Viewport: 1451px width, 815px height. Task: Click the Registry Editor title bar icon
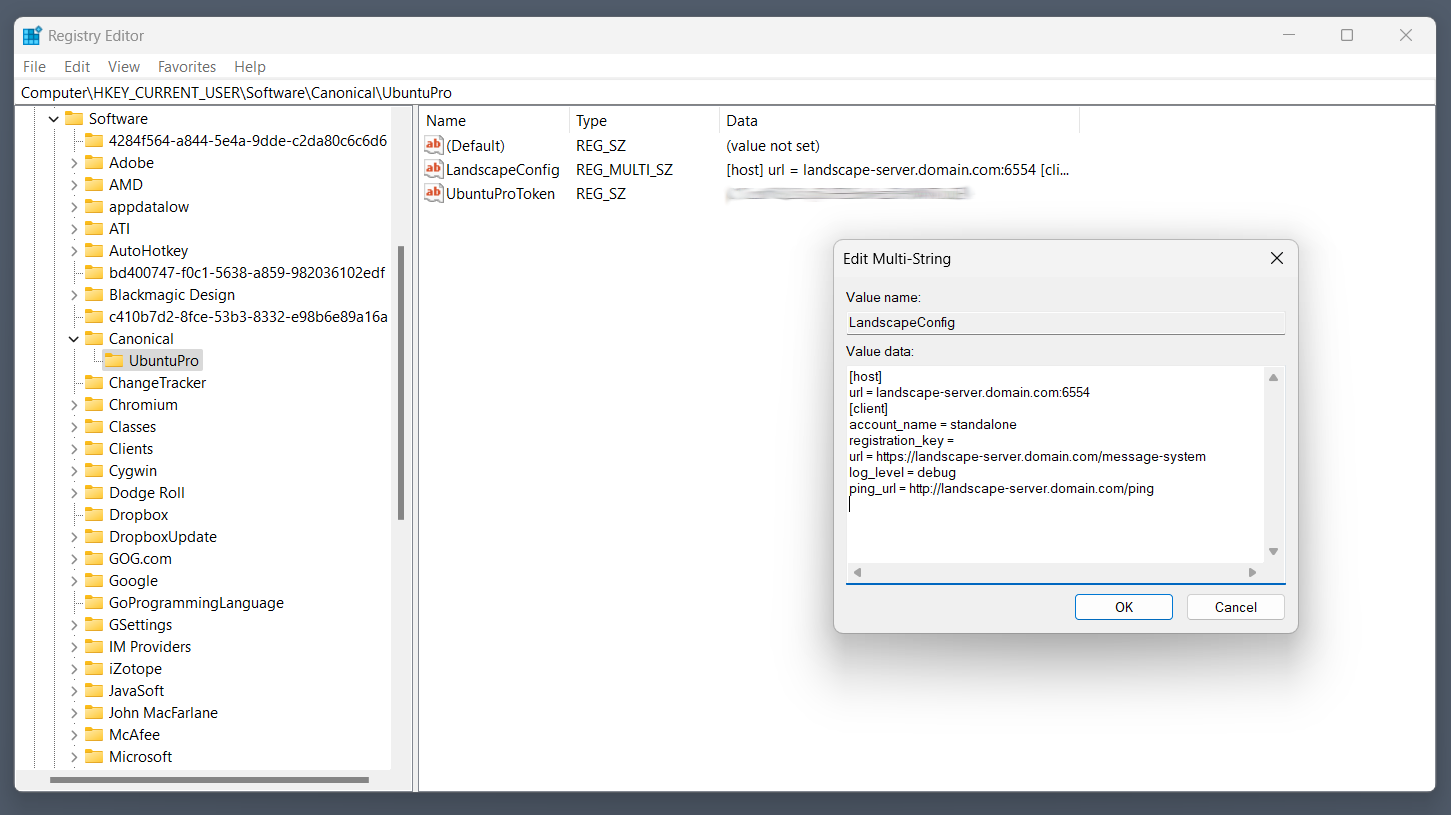32,36
